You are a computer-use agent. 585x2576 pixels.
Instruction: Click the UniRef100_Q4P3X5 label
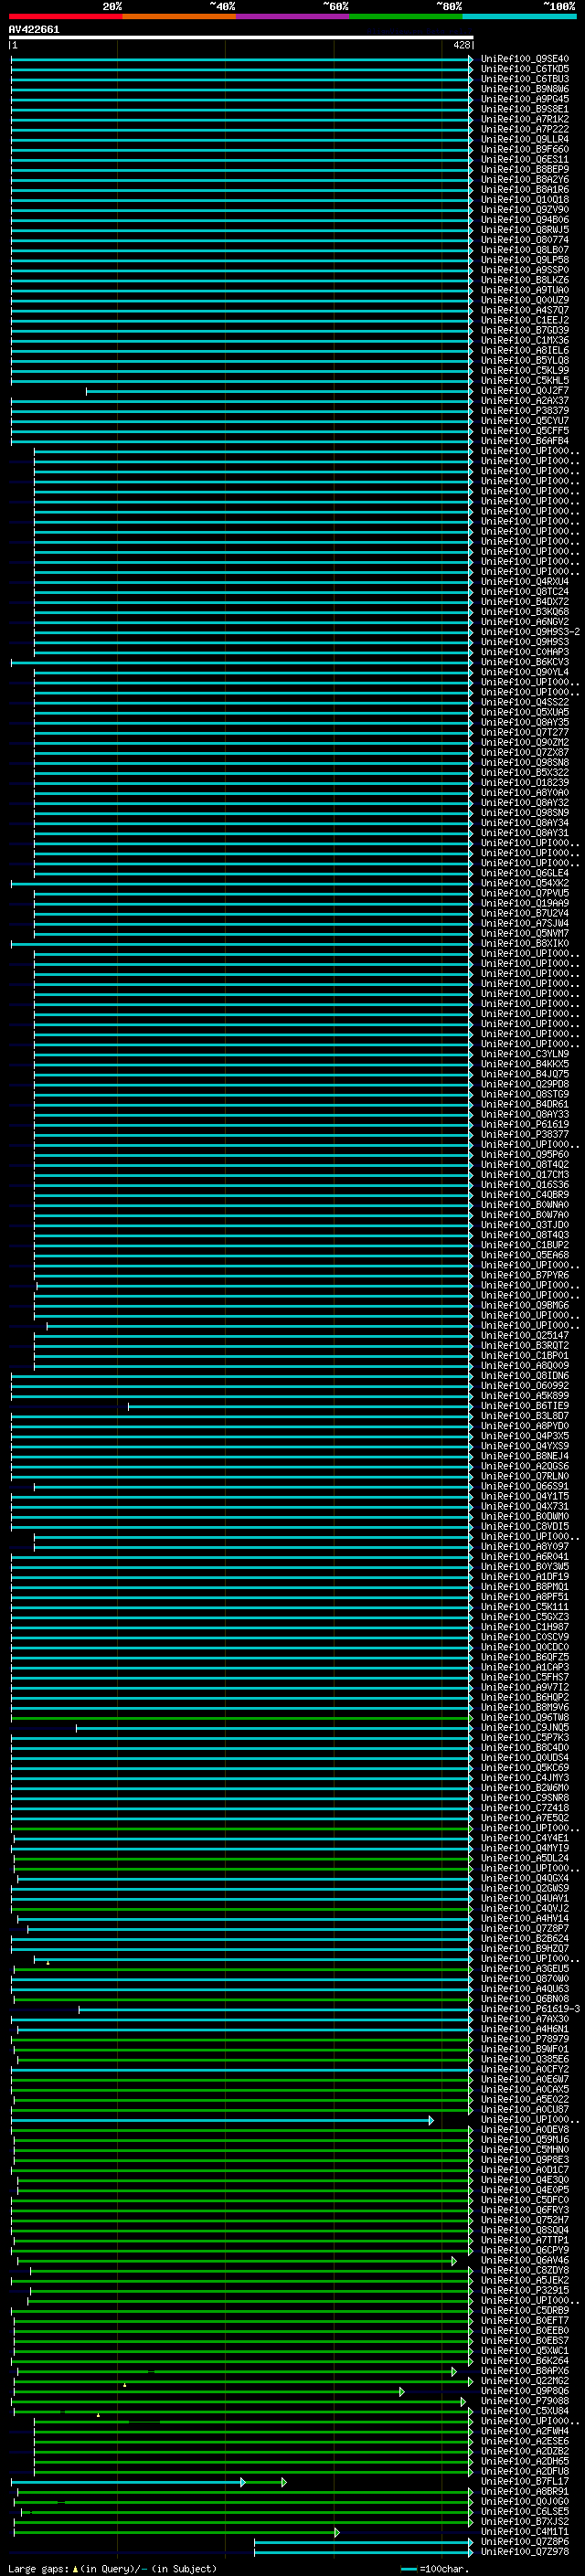(525, 1437)
